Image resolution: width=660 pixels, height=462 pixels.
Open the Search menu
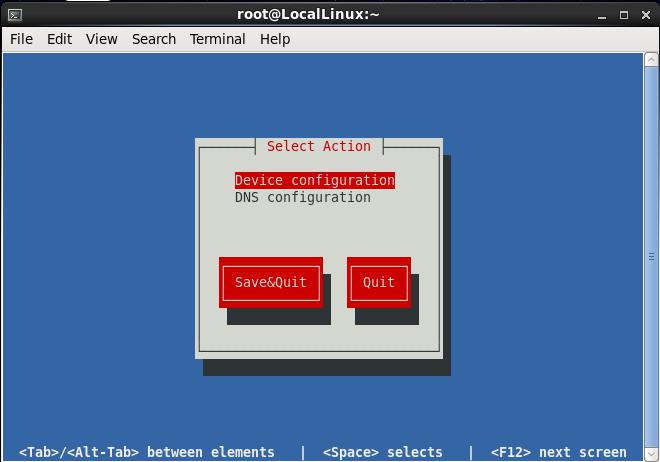[x=154, y=39]
